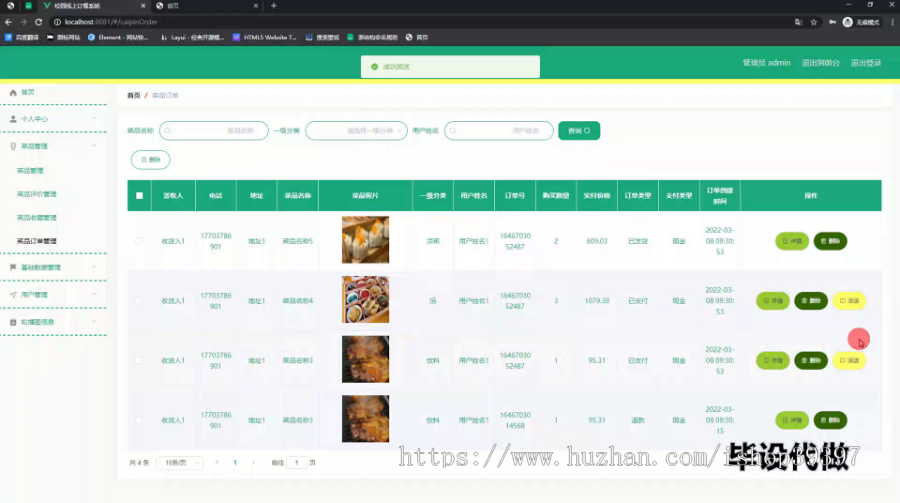The image size is (900, 503).
Task: Click the 用户姓名 search input field
Action: 499,131
